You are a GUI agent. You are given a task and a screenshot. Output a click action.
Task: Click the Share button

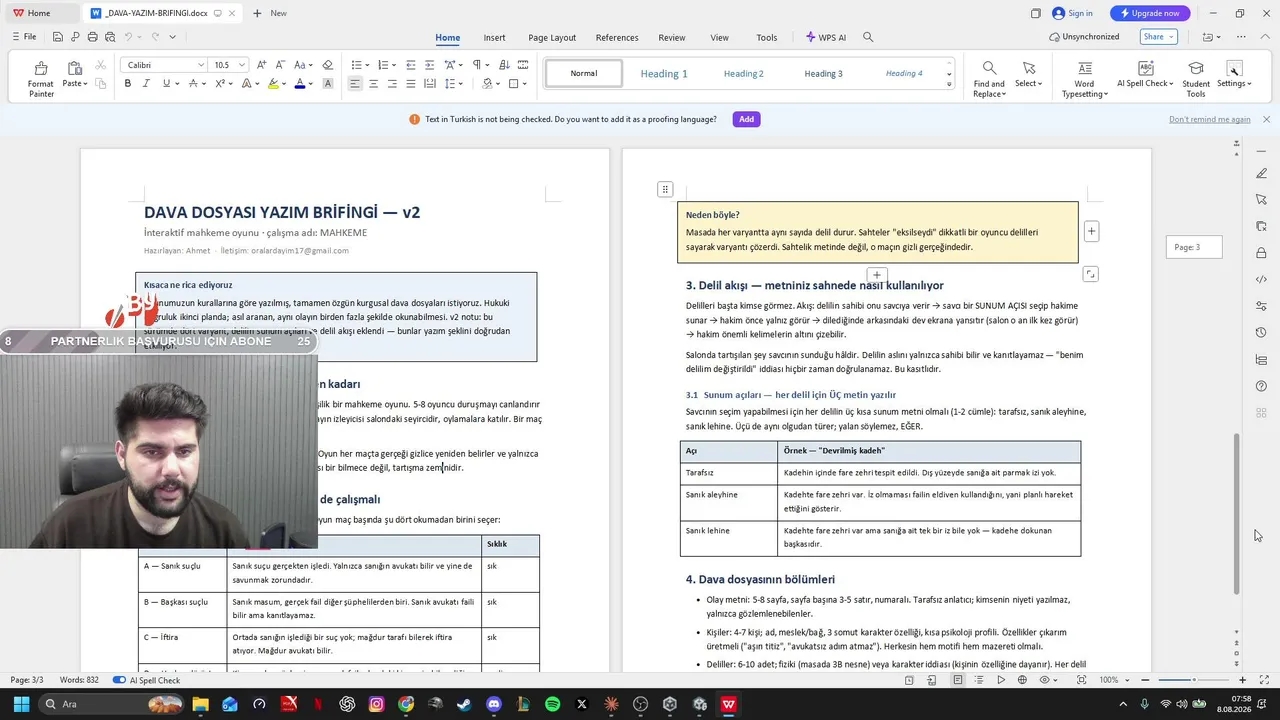coord(1158,37)
